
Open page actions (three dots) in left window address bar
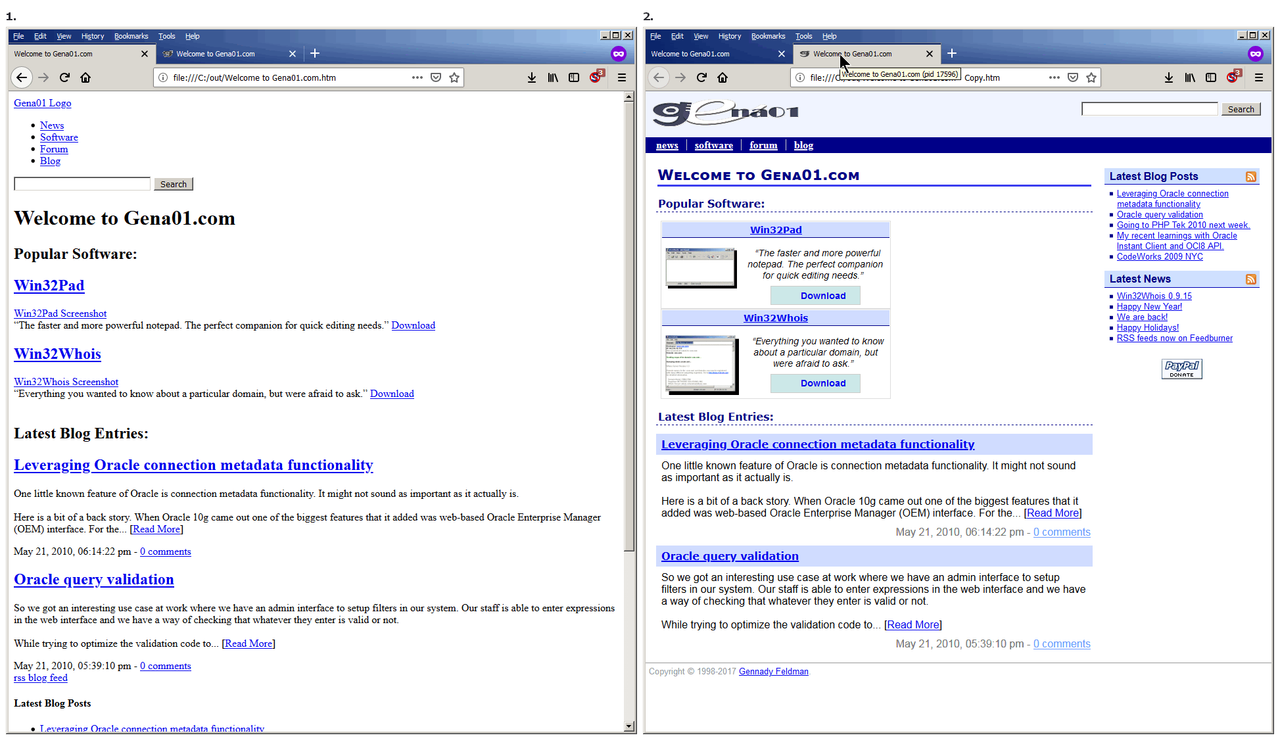pos(418,77)
